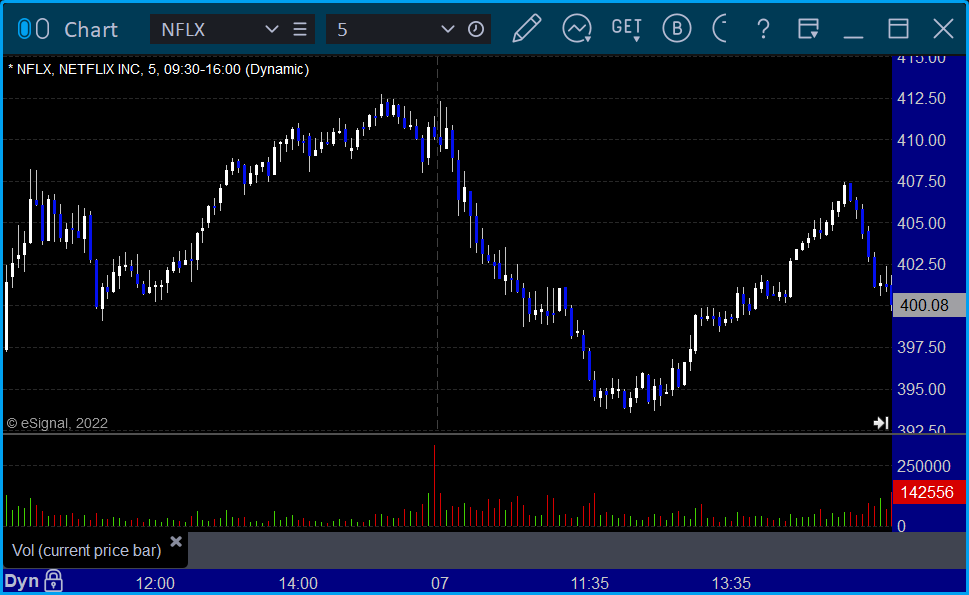Expand the interval dropdown chevron beside 5
Viewport: 969px width, 595px height.
[447, 29]
